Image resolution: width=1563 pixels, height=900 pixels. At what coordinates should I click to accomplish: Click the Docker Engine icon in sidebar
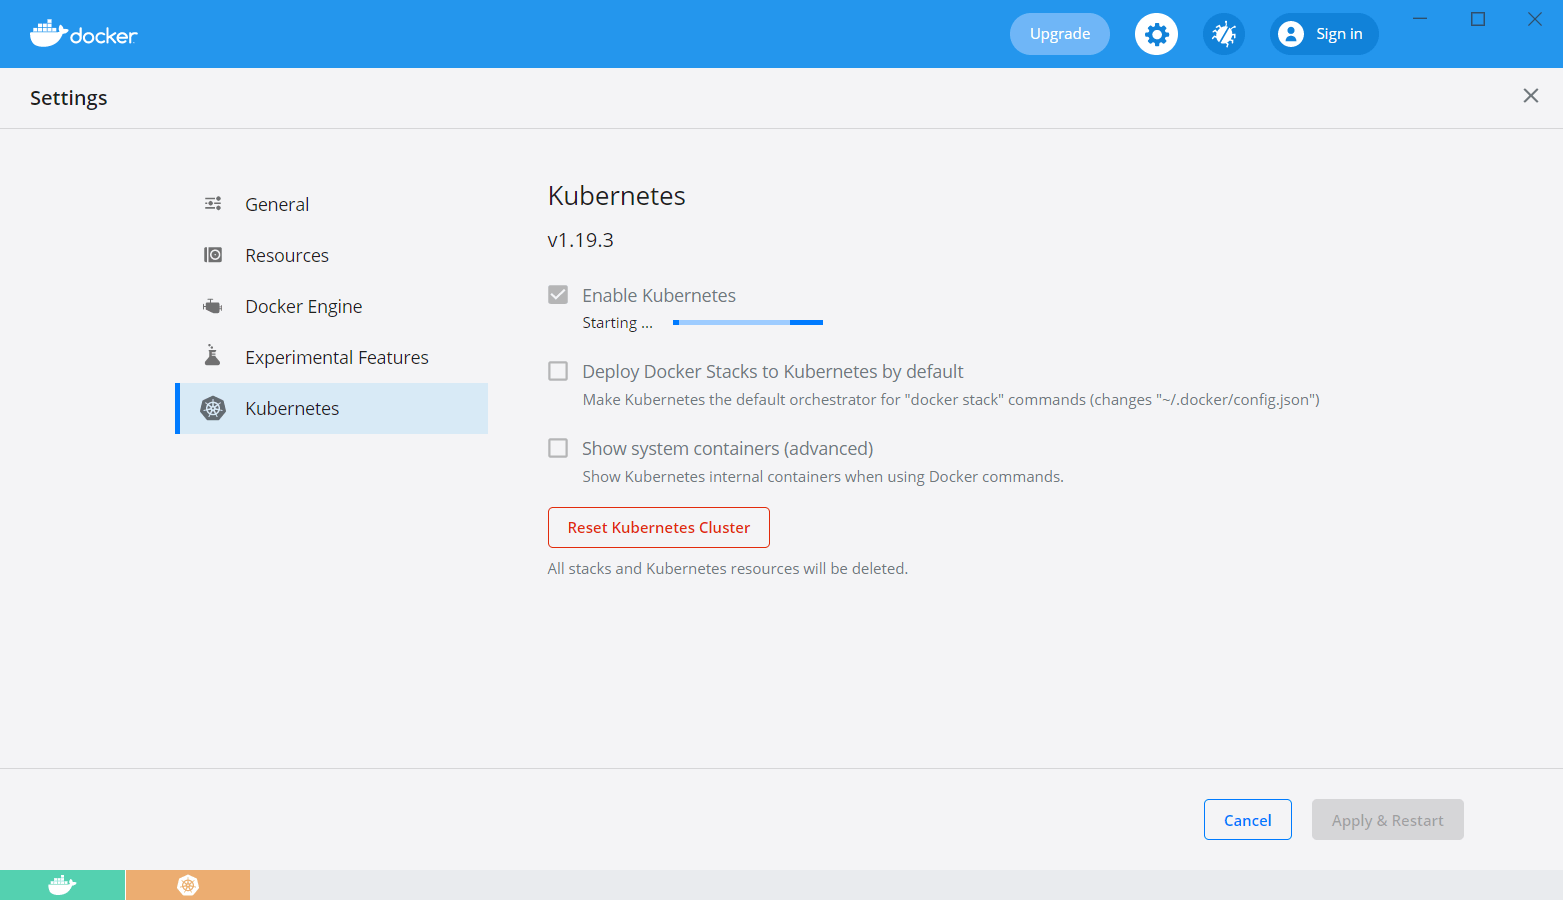pos(213,306)
